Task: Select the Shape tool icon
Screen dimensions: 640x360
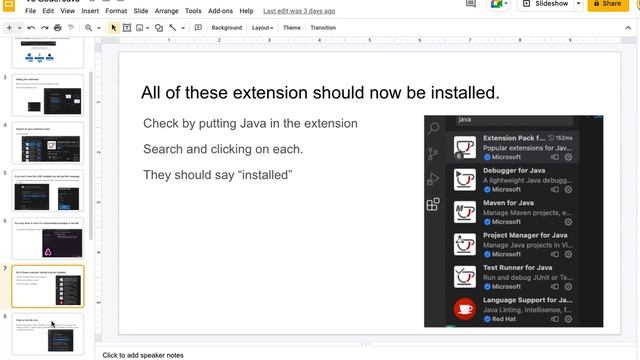Action: pos(159,28)
